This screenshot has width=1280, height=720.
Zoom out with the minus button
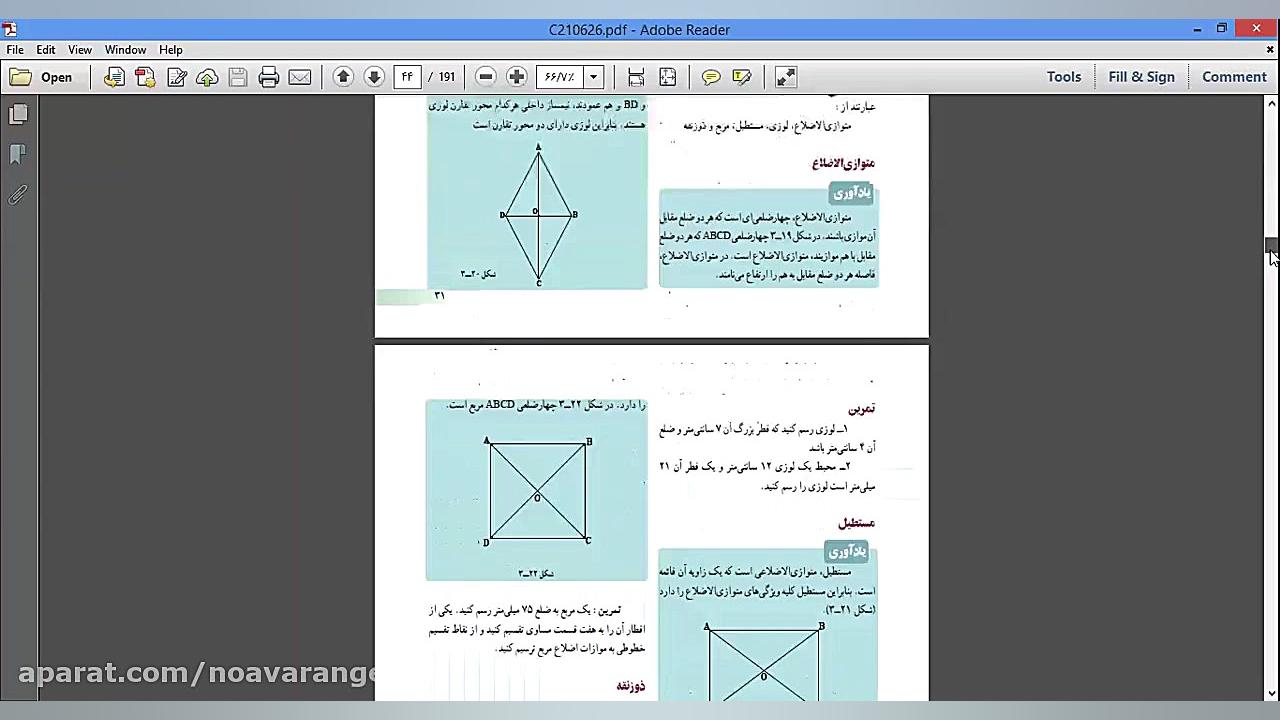click(486, 77)
